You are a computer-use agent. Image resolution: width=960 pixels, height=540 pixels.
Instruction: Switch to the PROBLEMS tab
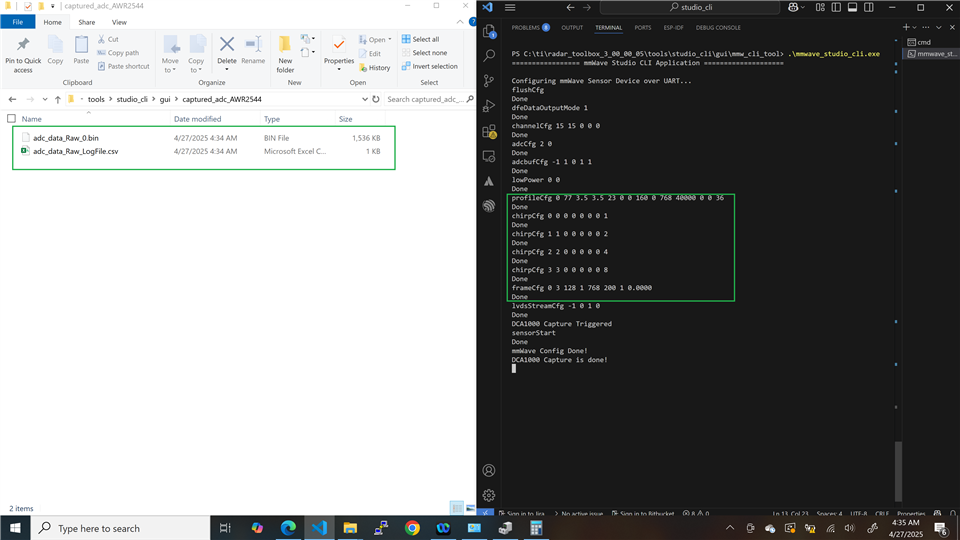530,28
